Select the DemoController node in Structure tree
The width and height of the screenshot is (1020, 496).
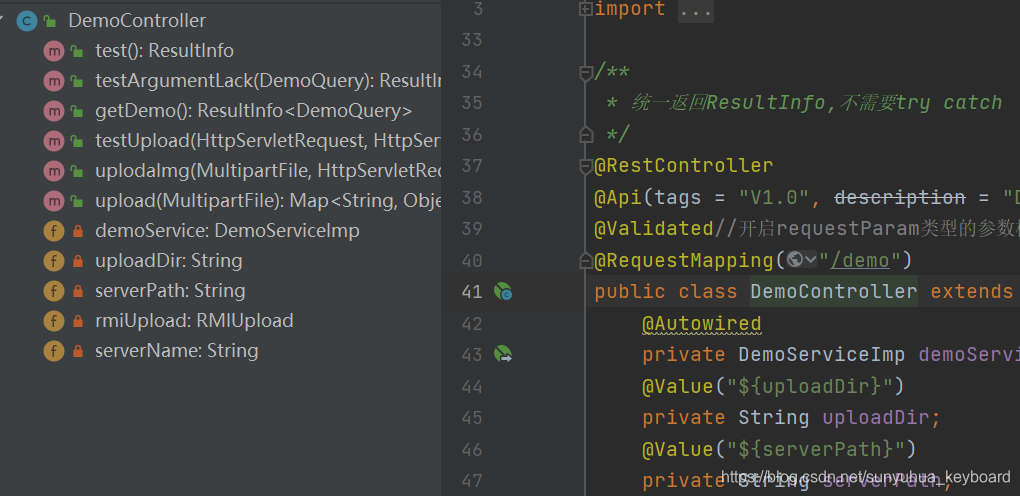coord(137,21)
